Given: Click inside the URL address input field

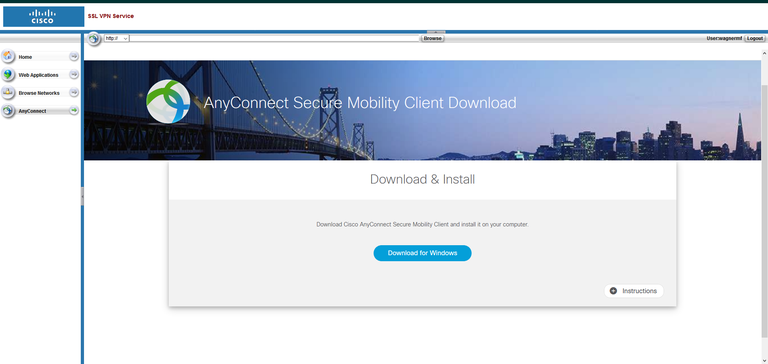Looking at the screenshot, I should (275, 38).
